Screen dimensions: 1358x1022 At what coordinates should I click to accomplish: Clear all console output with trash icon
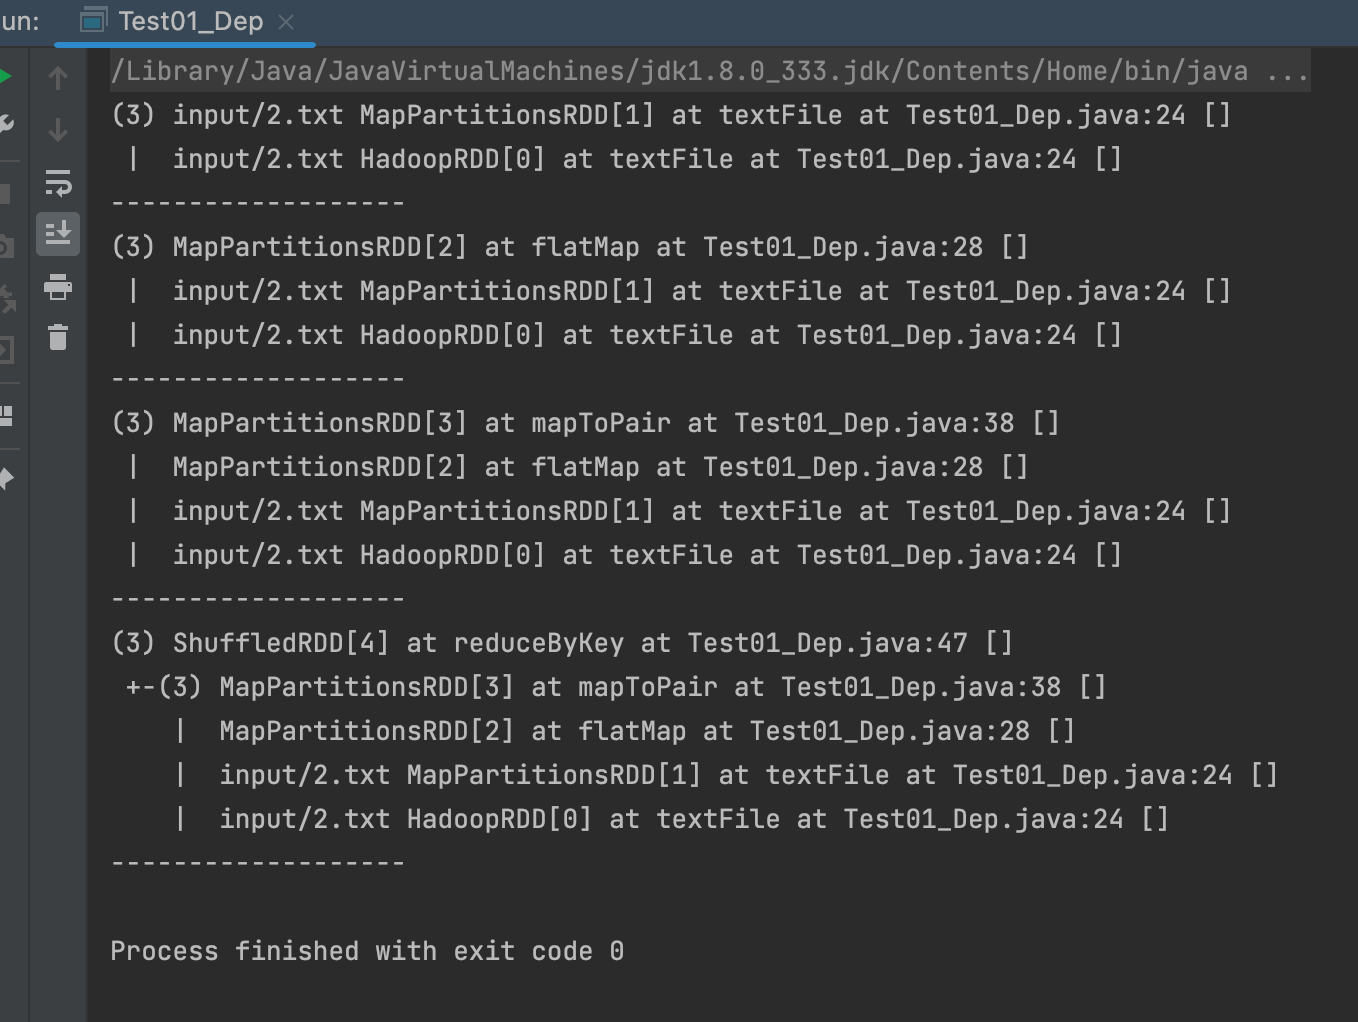point(58,338)
